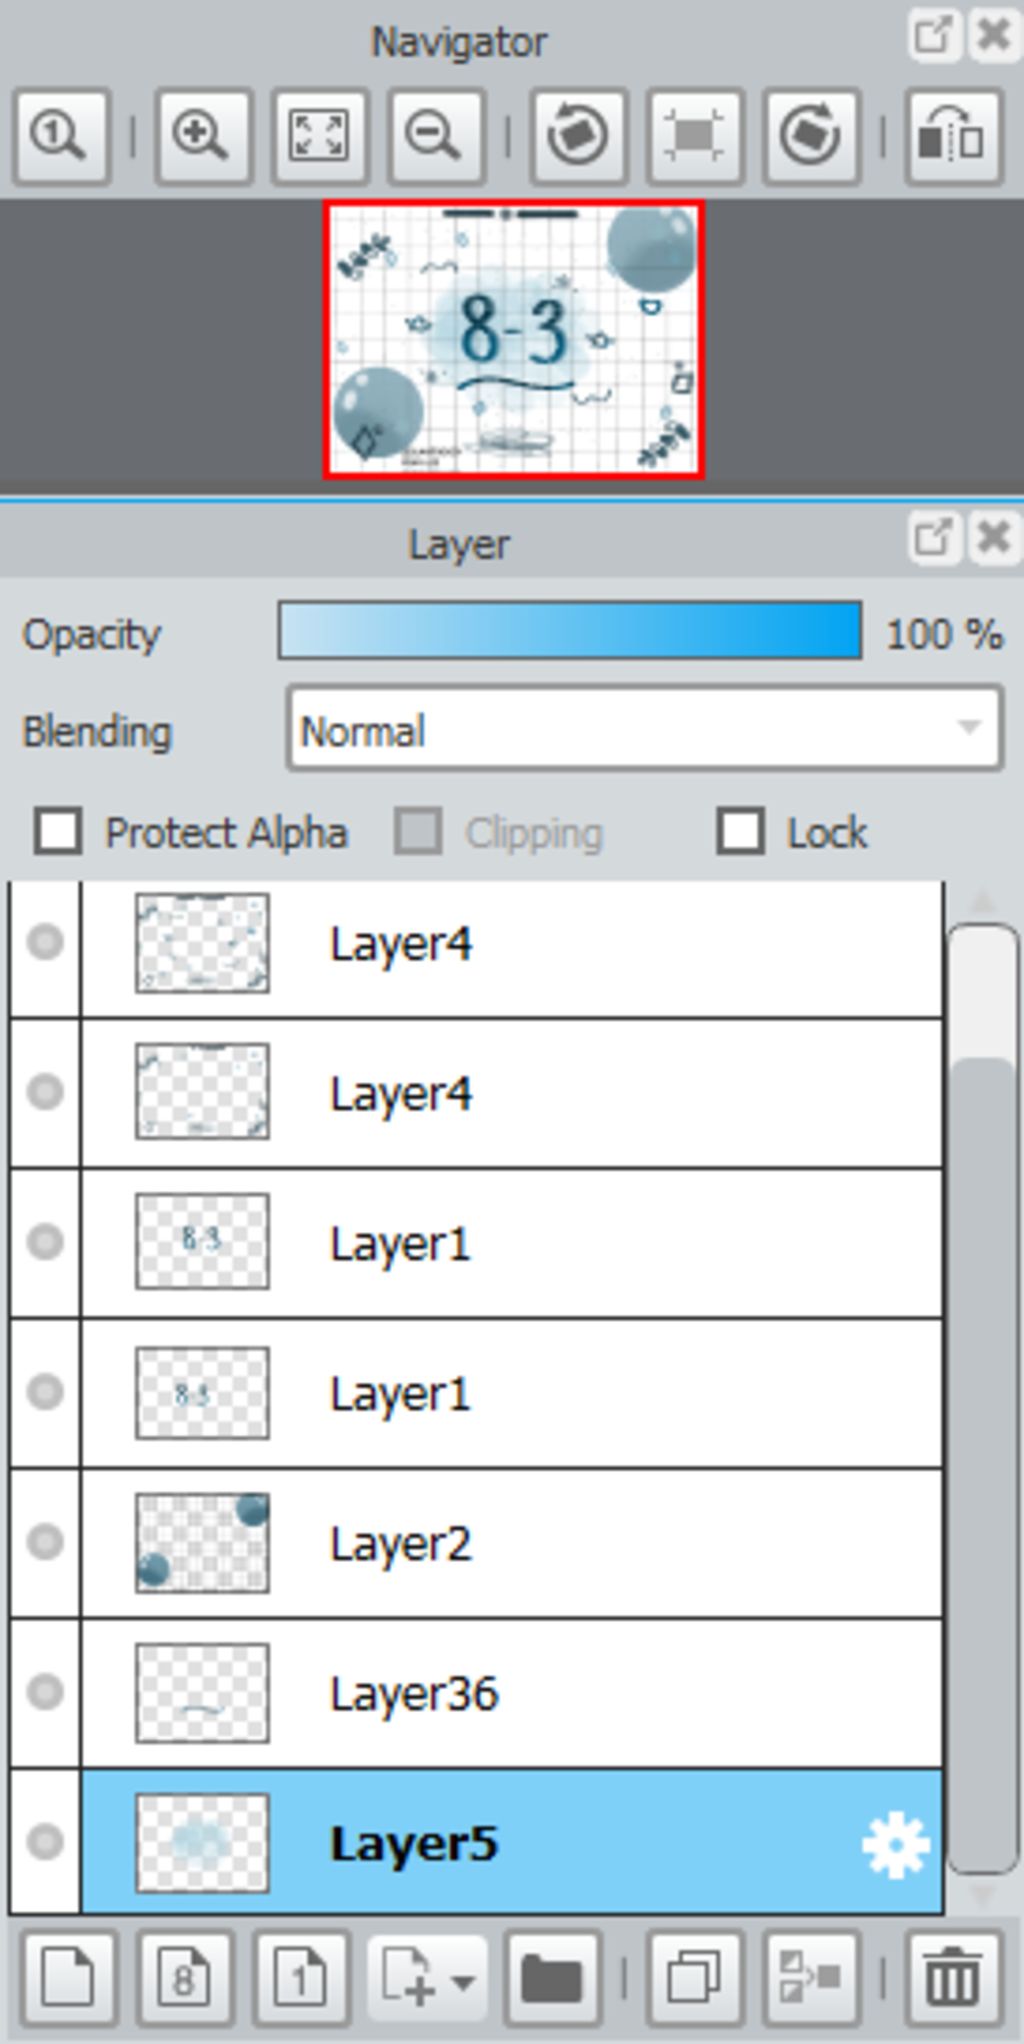Image resolution: width=1024 pixels, height=2044 pixels.
Task: Click the layer Opacity slider
Action: point(569,631)
